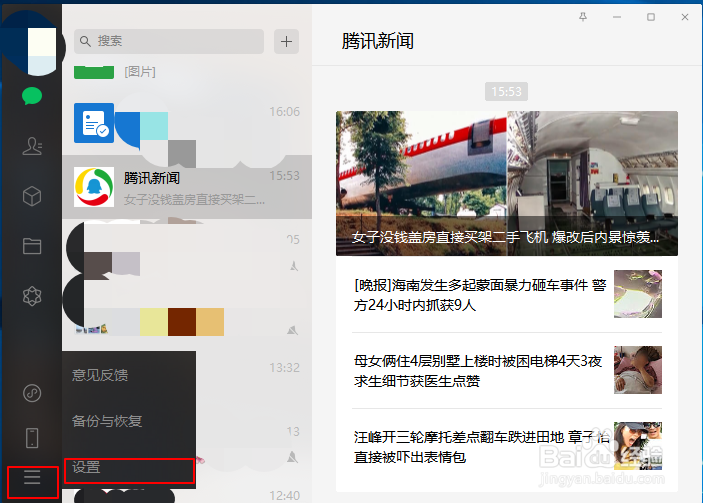This screenshot has height=503, width=703.
Task: Open the chat showing [图片]
Action: point(187,71)
